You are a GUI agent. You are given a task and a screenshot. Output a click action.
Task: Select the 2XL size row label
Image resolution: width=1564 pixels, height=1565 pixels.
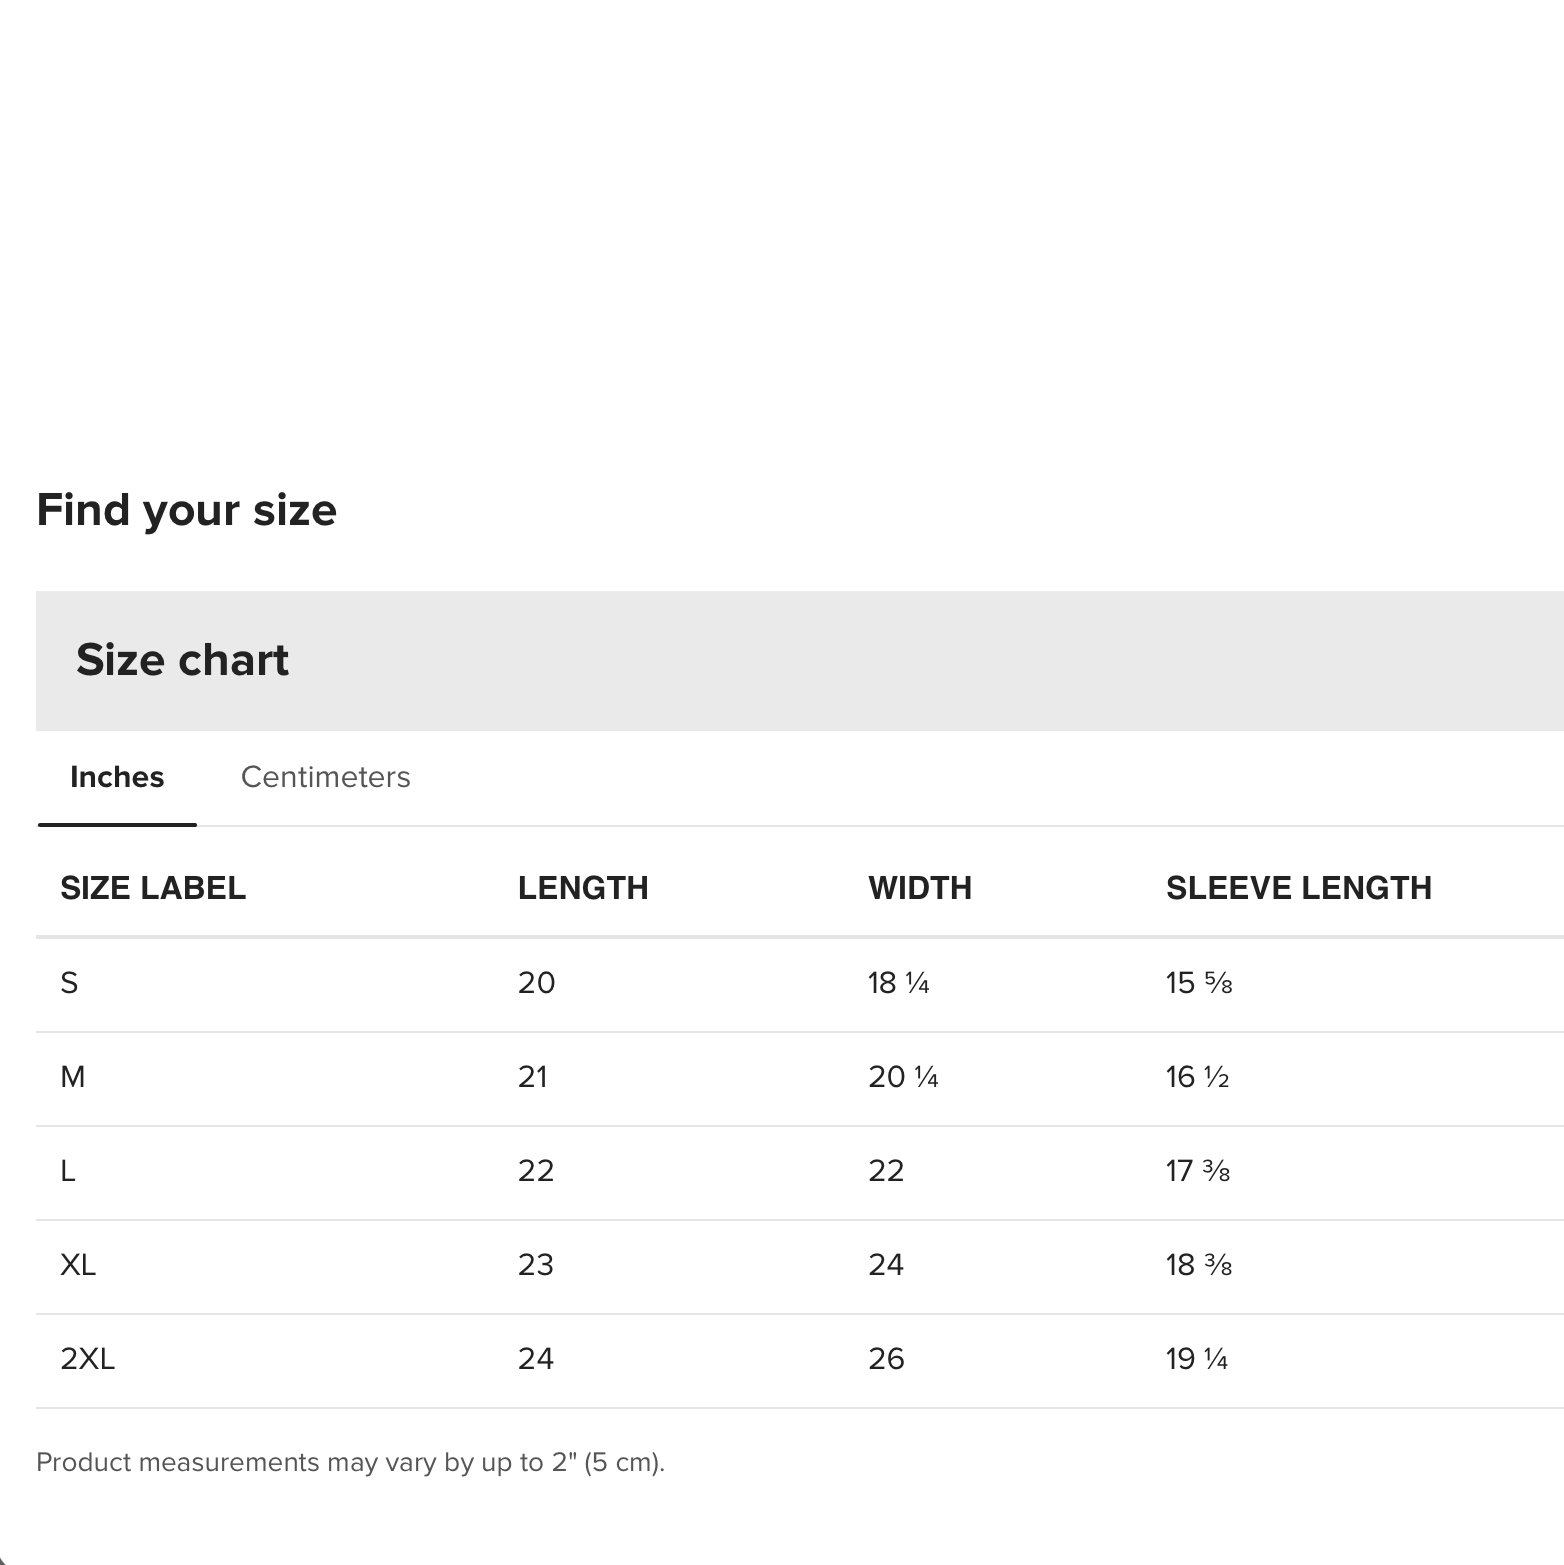88,1359
